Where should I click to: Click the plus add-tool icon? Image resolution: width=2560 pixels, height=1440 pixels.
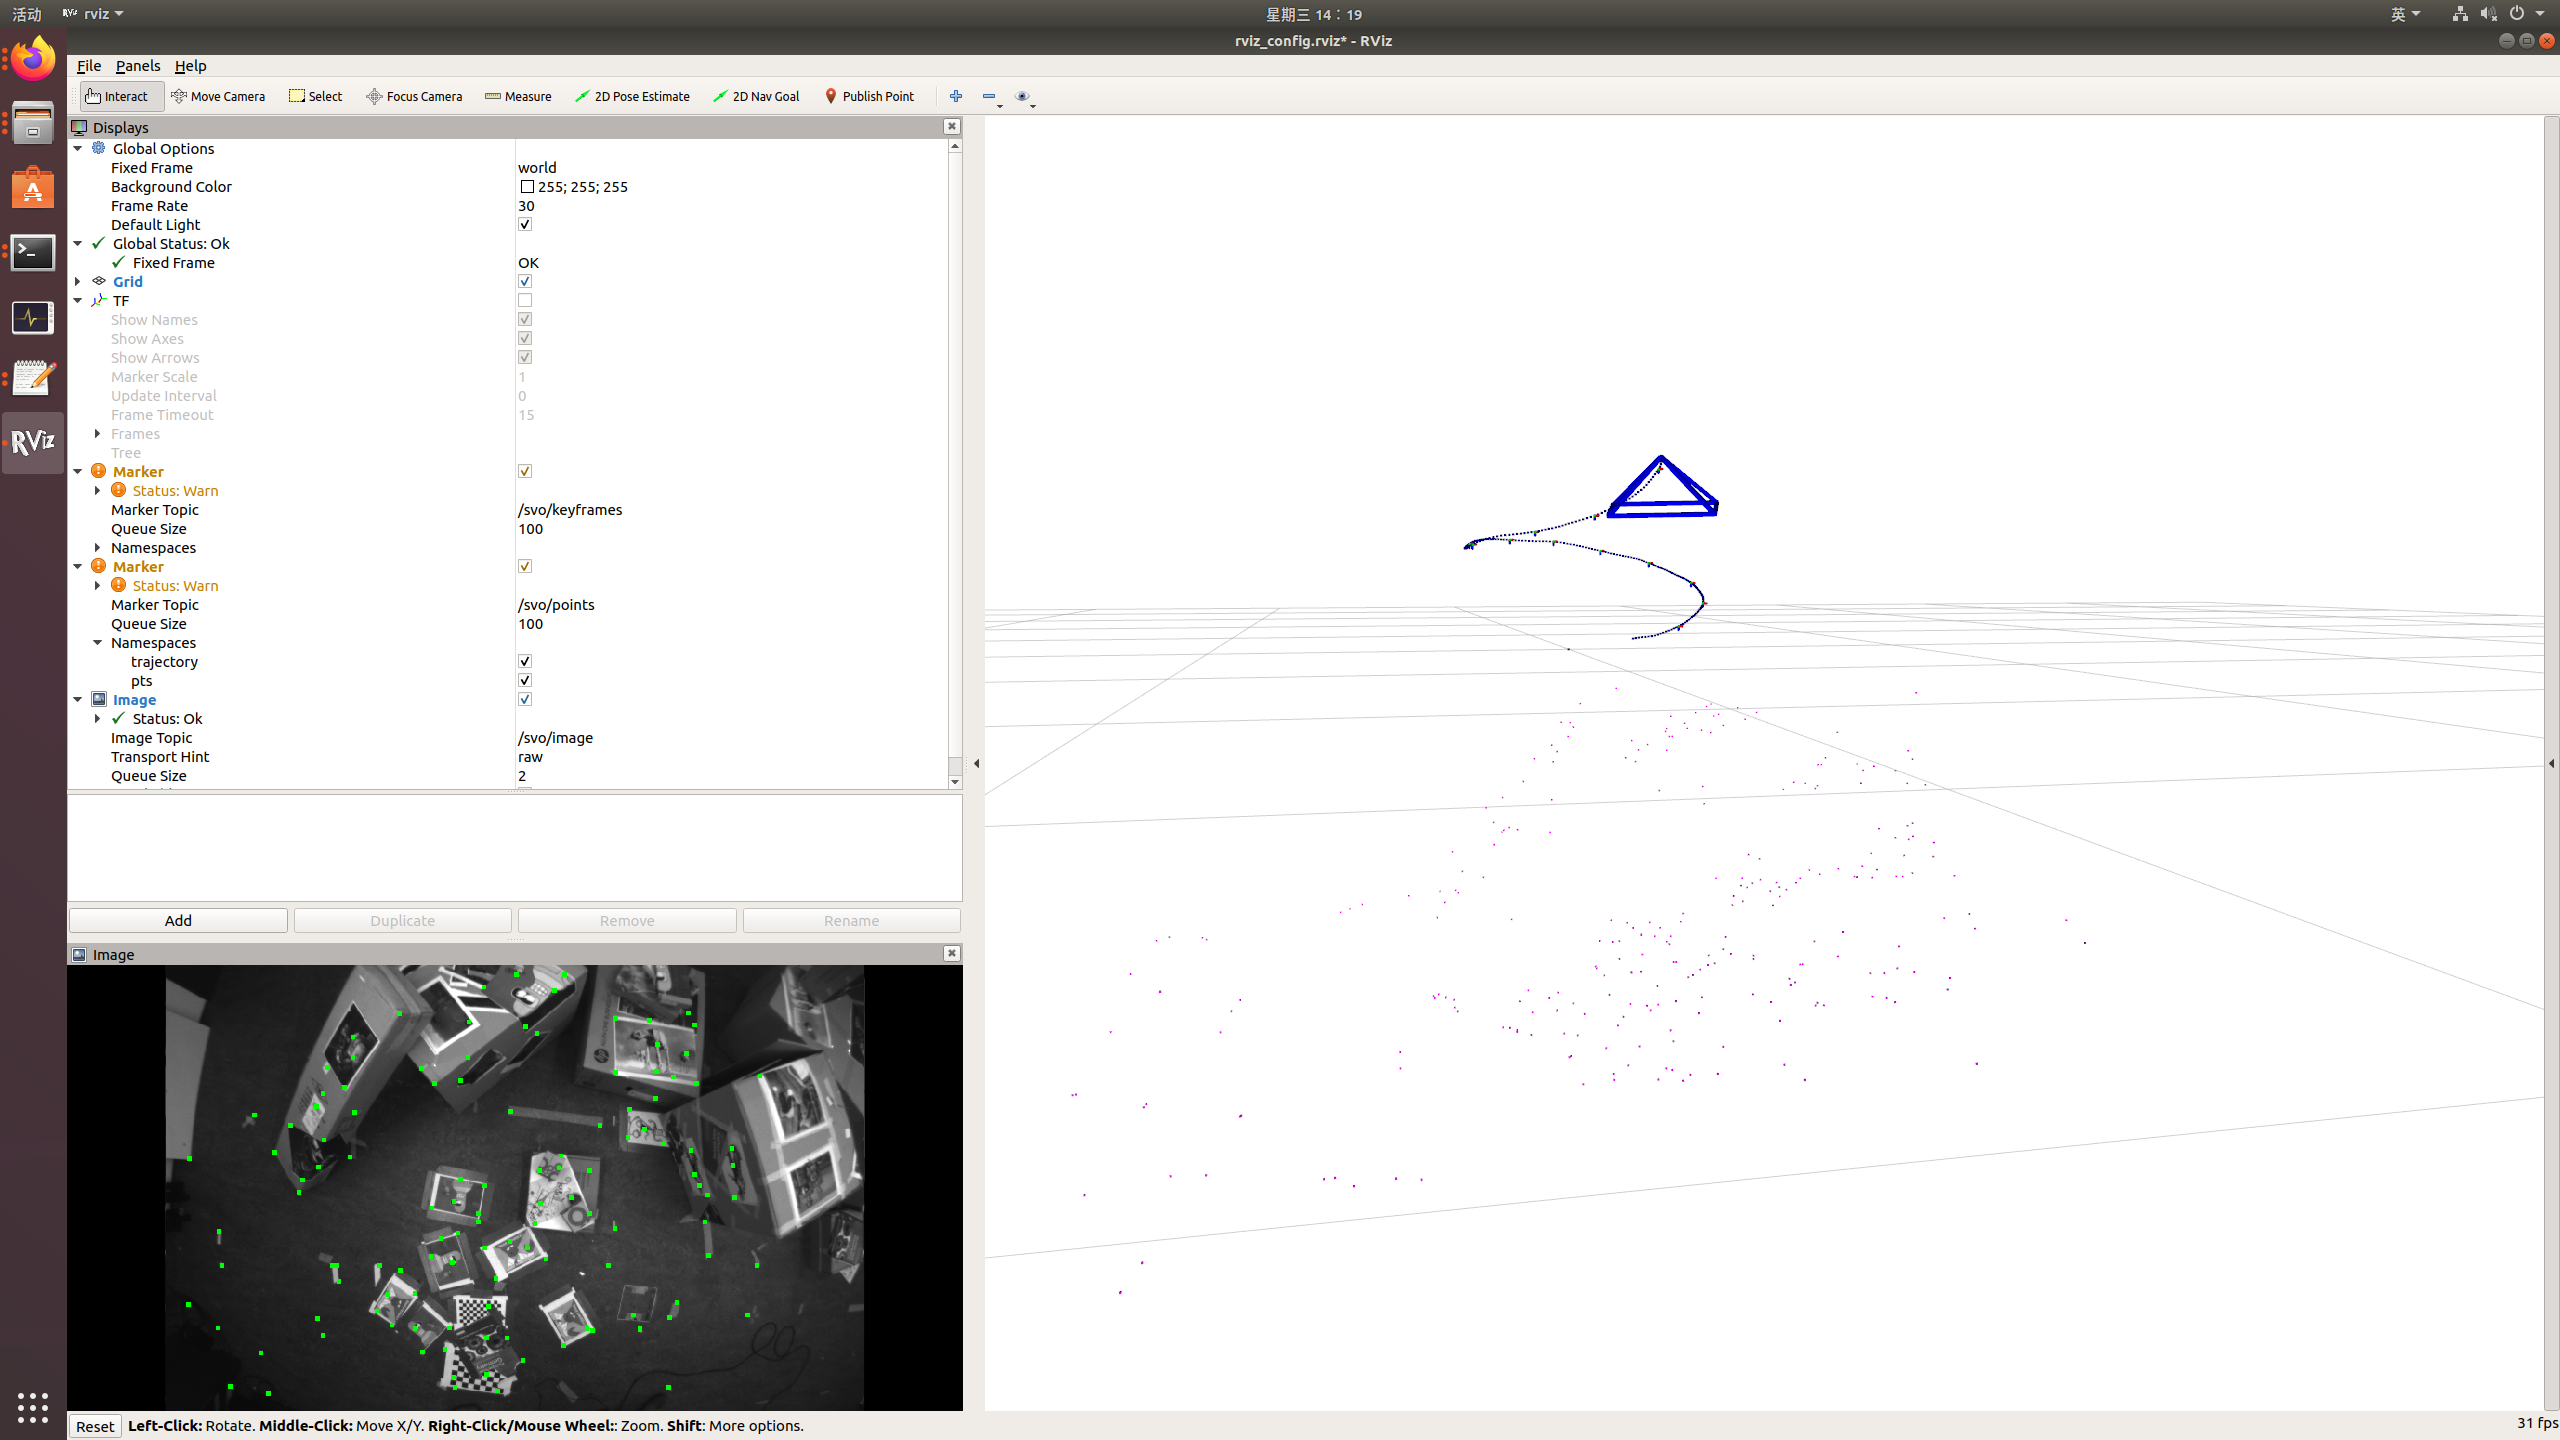[956, 96]
